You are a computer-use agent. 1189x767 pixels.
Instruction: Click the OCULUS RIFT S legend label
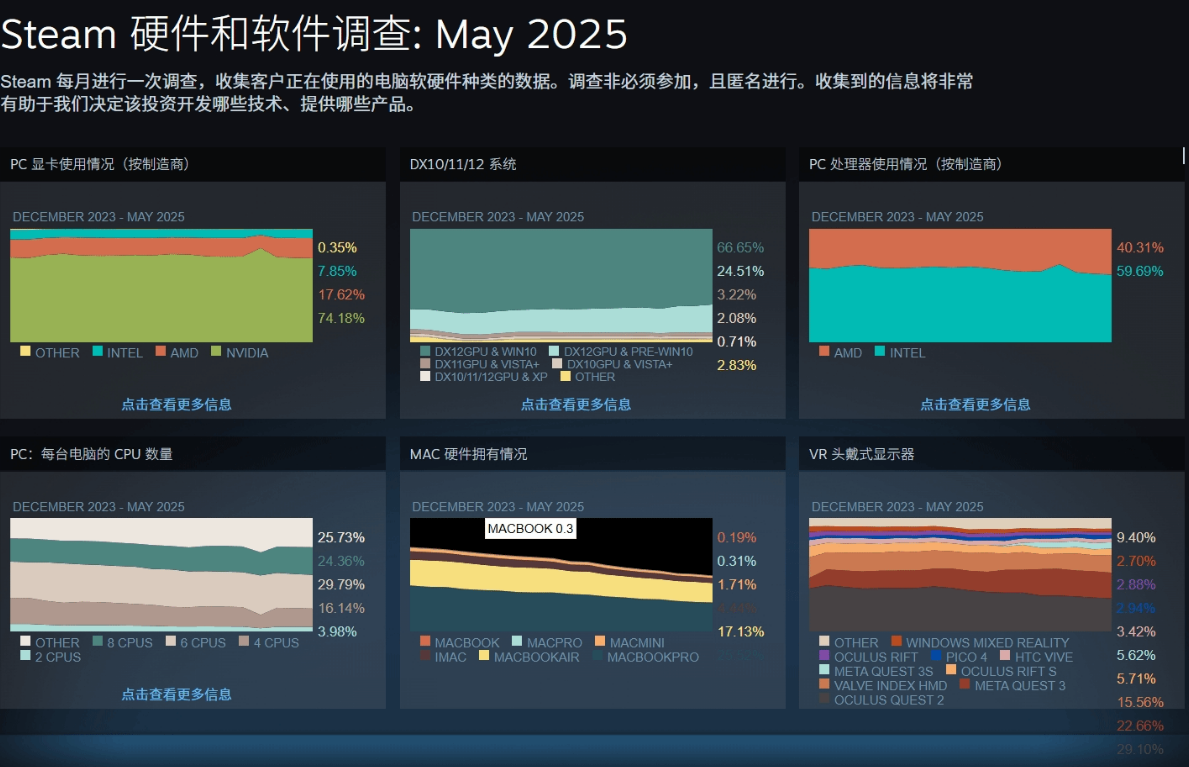(x=1009, y=671)
